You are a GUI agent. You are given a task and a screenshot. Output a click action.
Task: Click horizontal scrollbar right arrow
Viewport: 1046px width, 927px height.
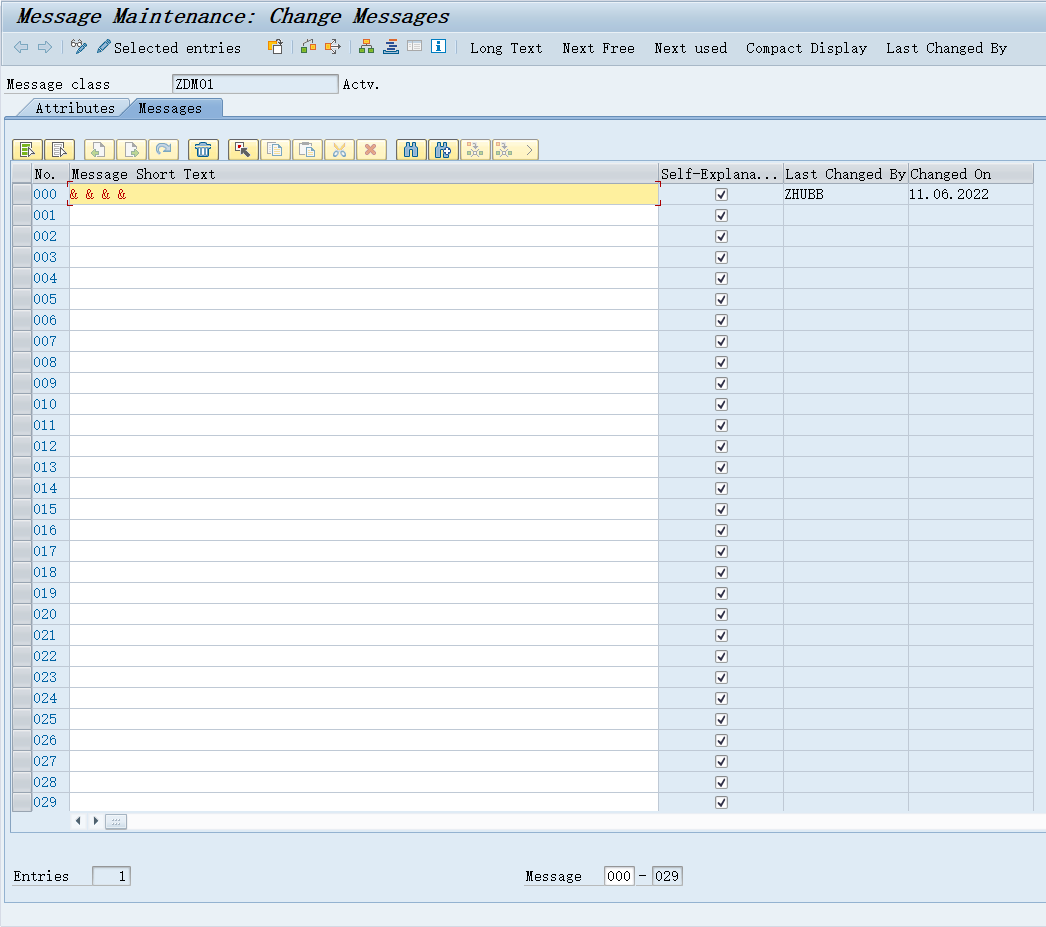pos(96,821)
